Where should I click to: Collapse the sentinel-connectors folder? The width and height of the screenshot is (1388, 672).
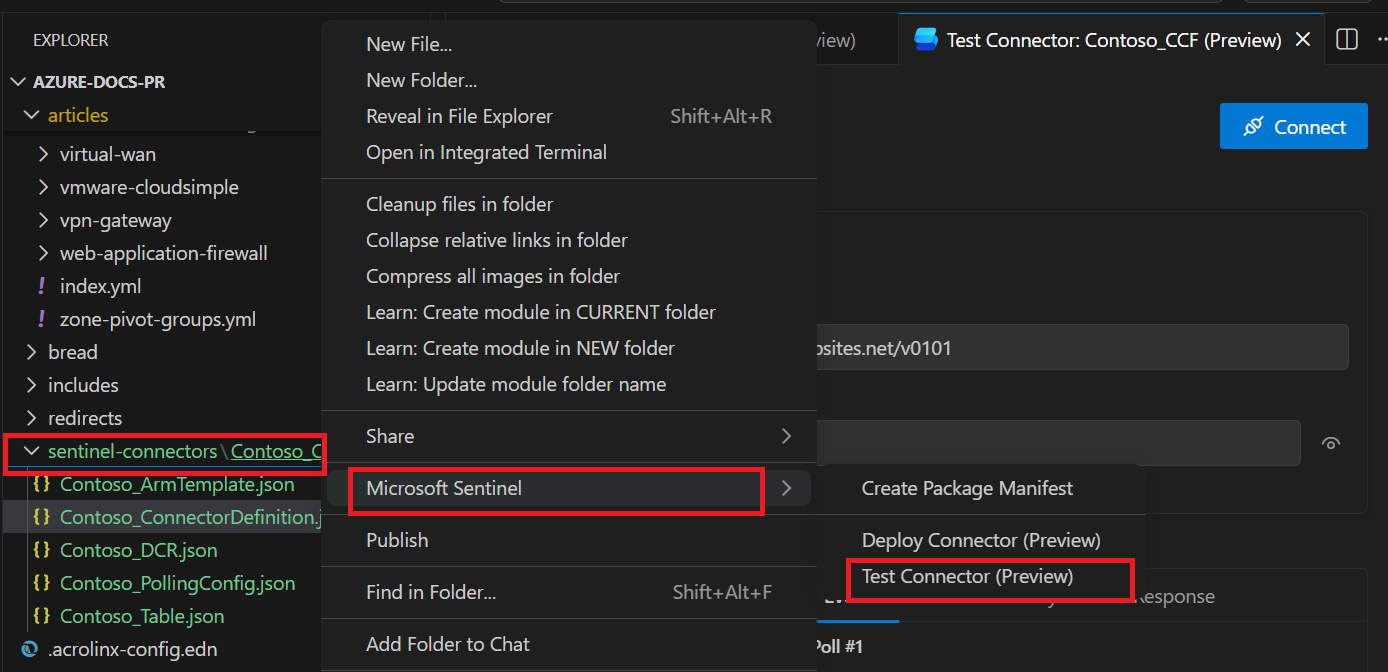point(31,451)
